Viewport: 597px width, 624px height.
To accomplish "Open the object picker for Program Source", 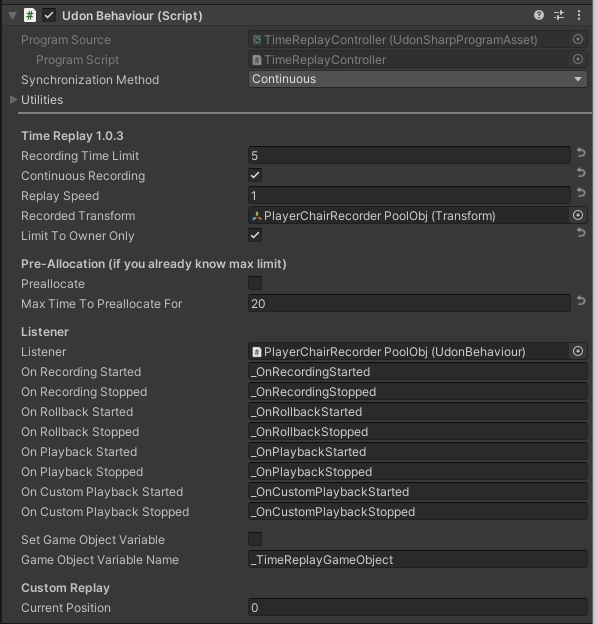I will click(577, 39).
